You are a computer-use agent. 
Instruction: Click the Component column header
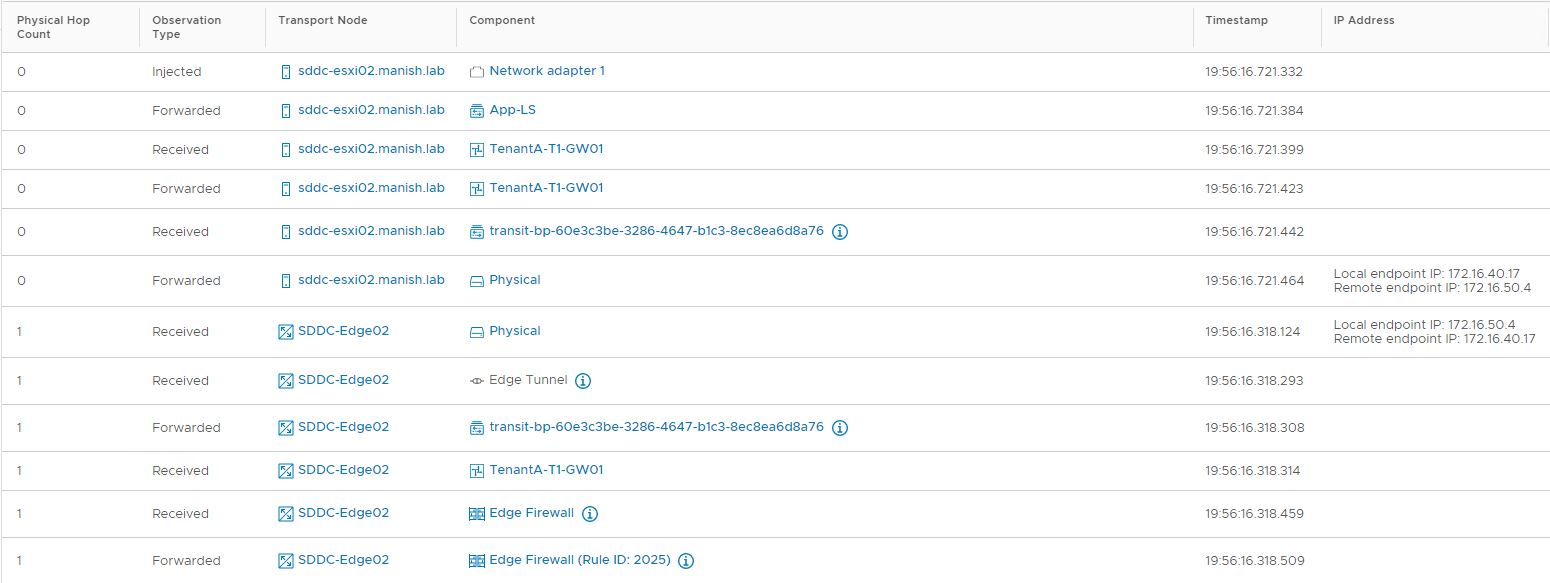(502, 20)
